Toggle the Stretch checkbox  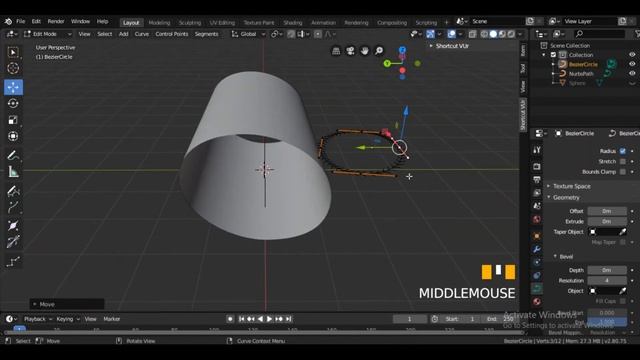tap(622, 161)
